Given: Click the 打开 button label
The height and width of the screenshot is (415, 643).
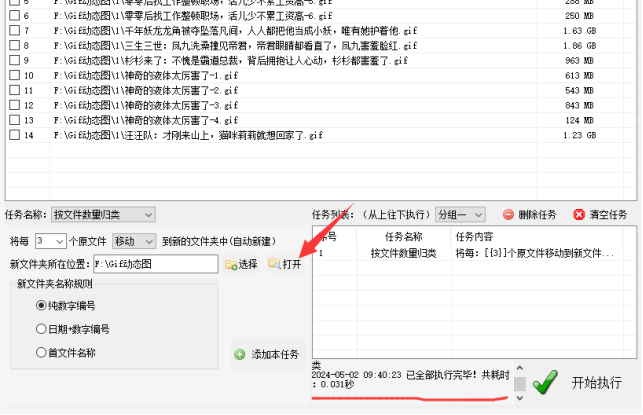Looking at the screenshot, I should [x=292, y=265].
